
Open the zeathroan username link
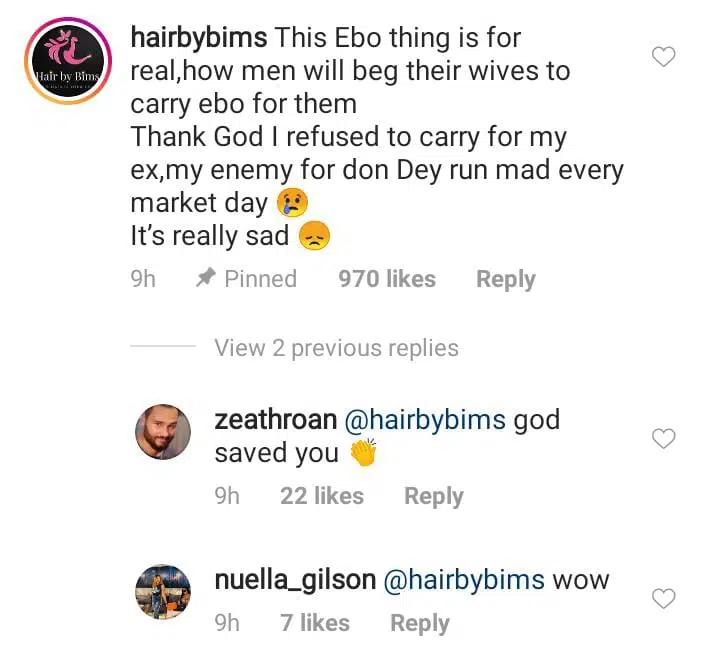(275, 420)
